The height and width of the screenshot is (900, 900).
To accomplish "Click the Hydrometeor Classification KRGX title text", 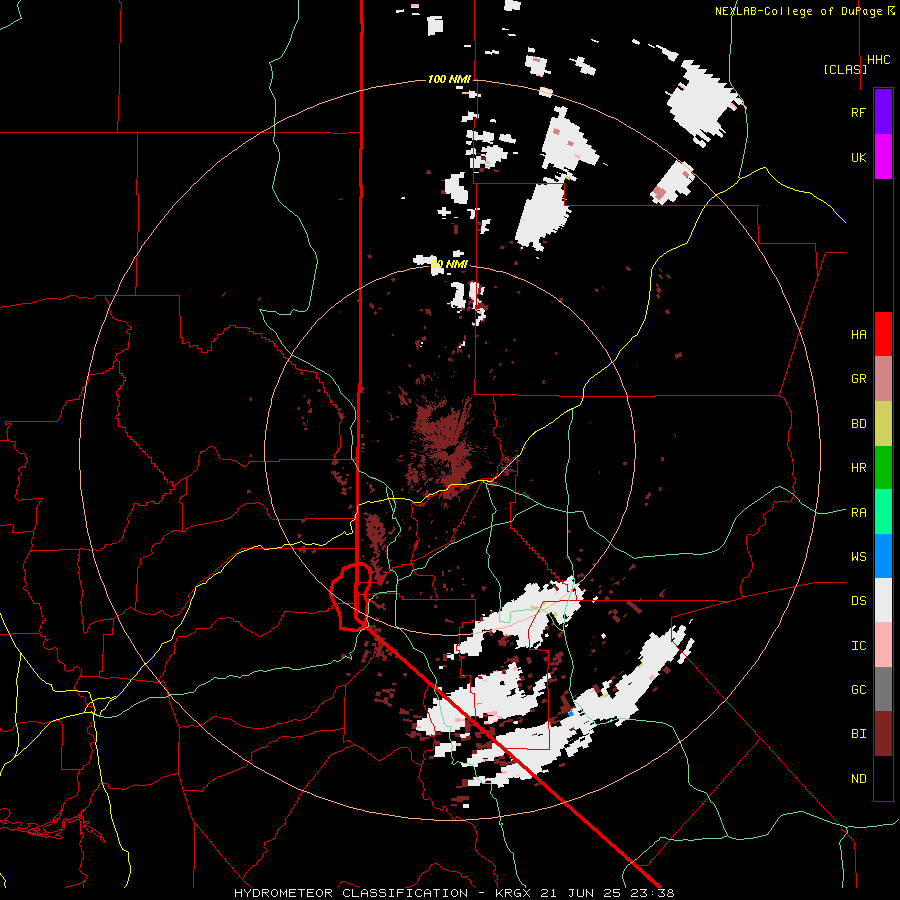I will tap(454, 893).
